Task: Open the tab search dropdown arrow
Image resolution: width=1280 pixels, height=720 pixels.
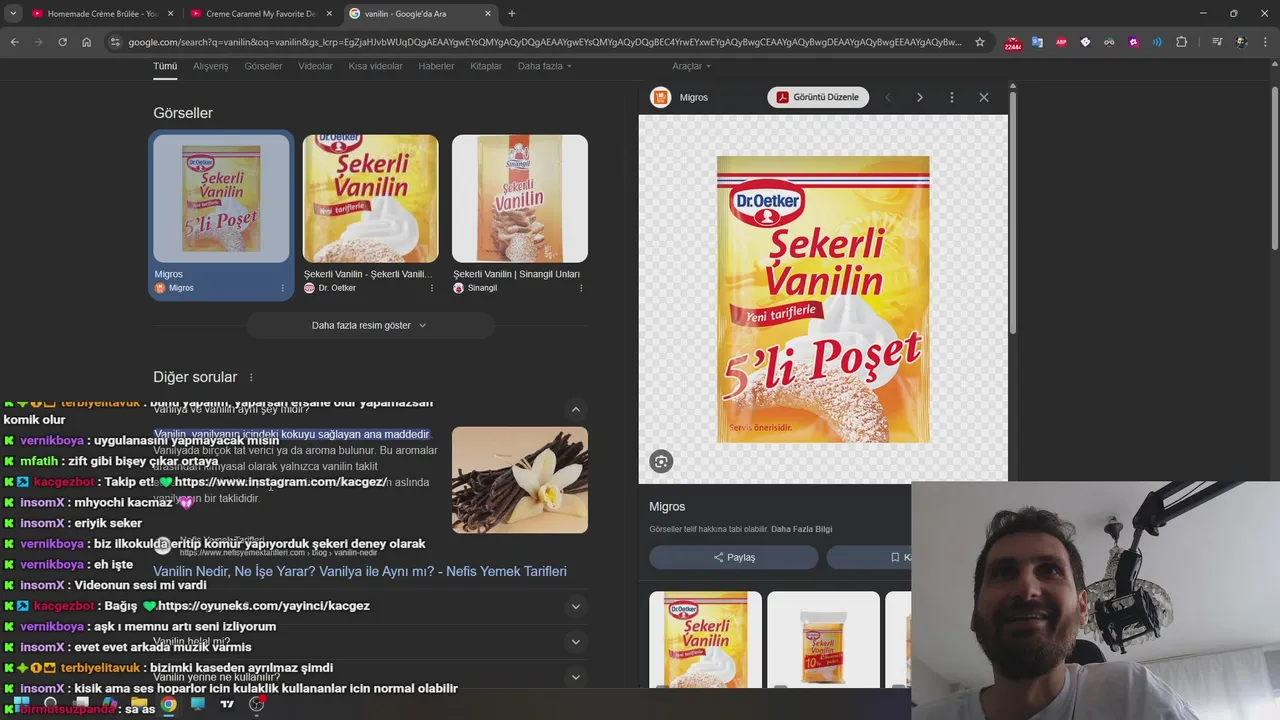Action: click(13, 13)
